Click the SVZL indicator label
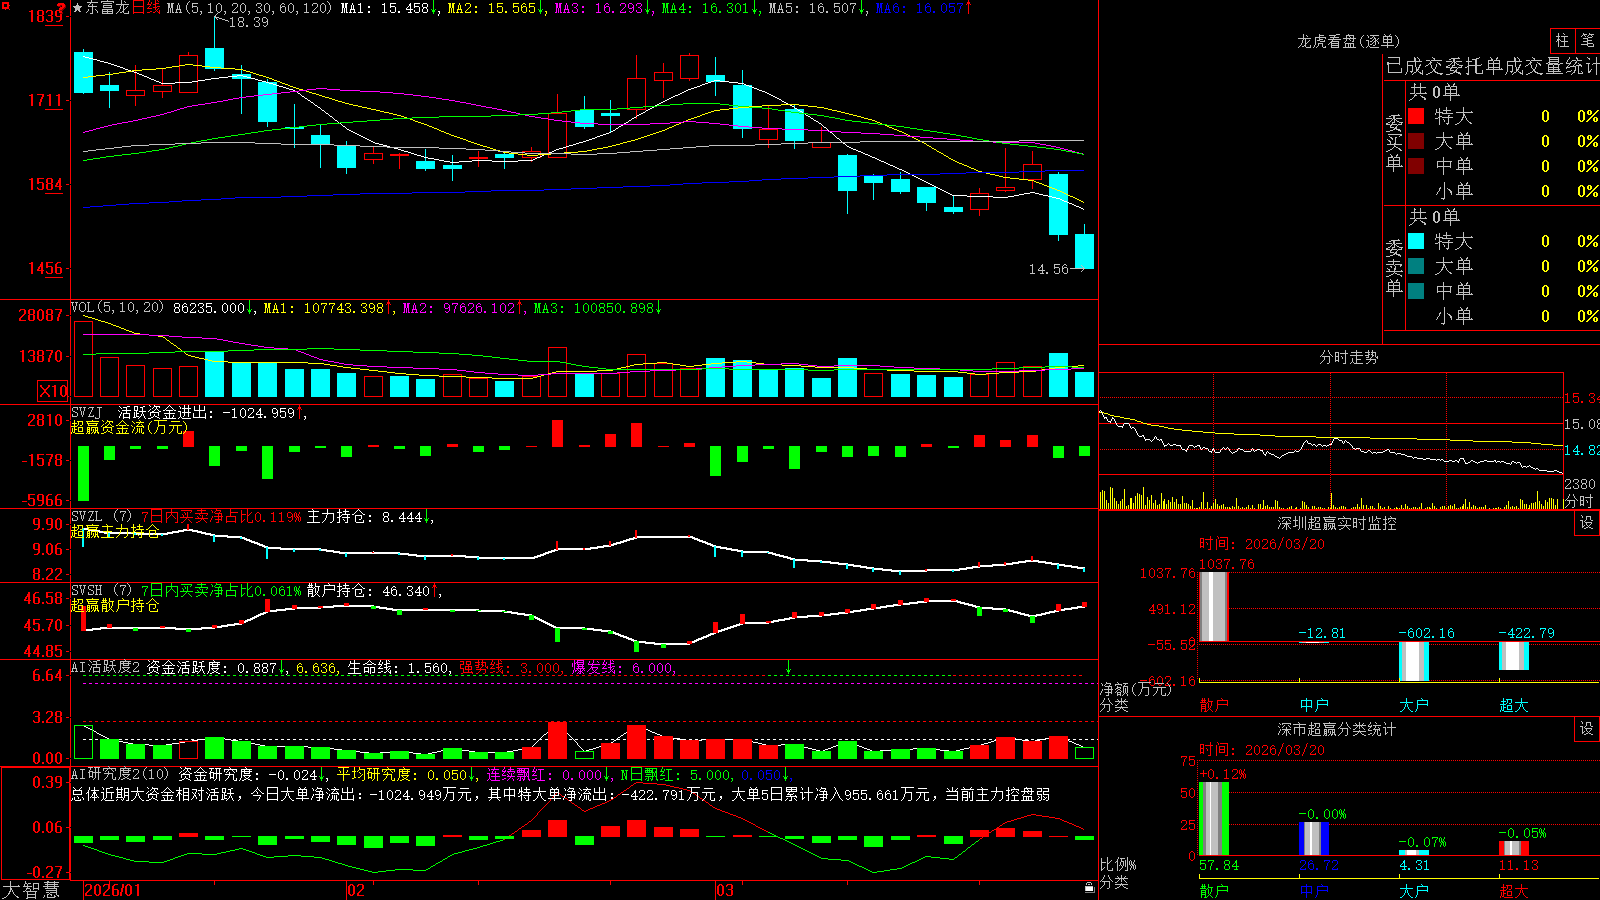The height and width of the screenshot is (900, 1600). (87, 516)
